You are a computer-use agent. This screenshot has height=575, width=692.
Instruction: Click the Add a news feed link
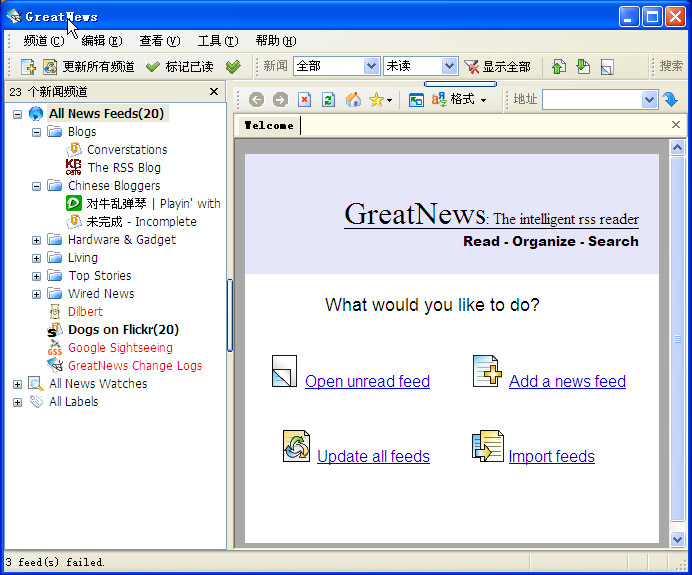pyautogui.click(x=567, y=381)
